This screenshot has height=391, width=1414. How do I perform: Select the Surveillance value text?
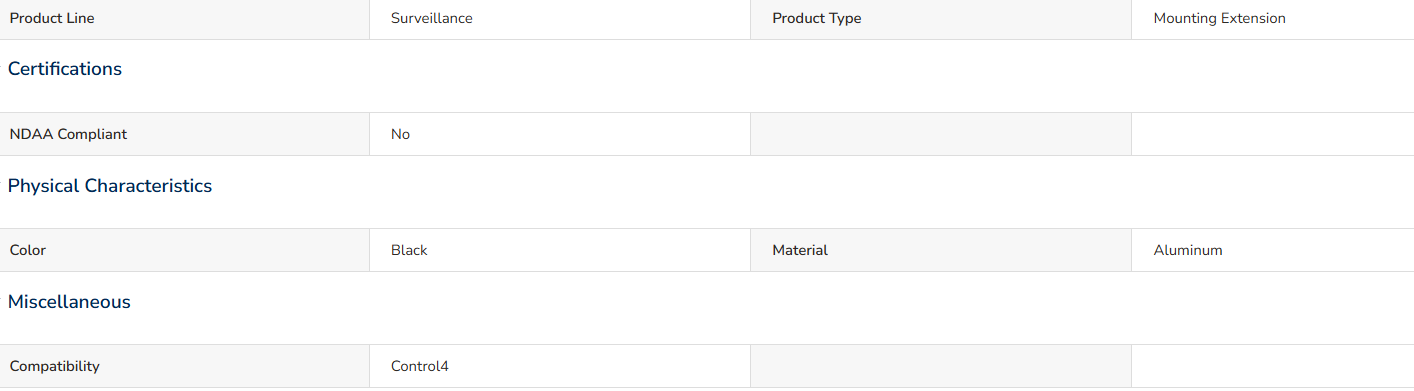pyautogui.click(x=432, y=19)
